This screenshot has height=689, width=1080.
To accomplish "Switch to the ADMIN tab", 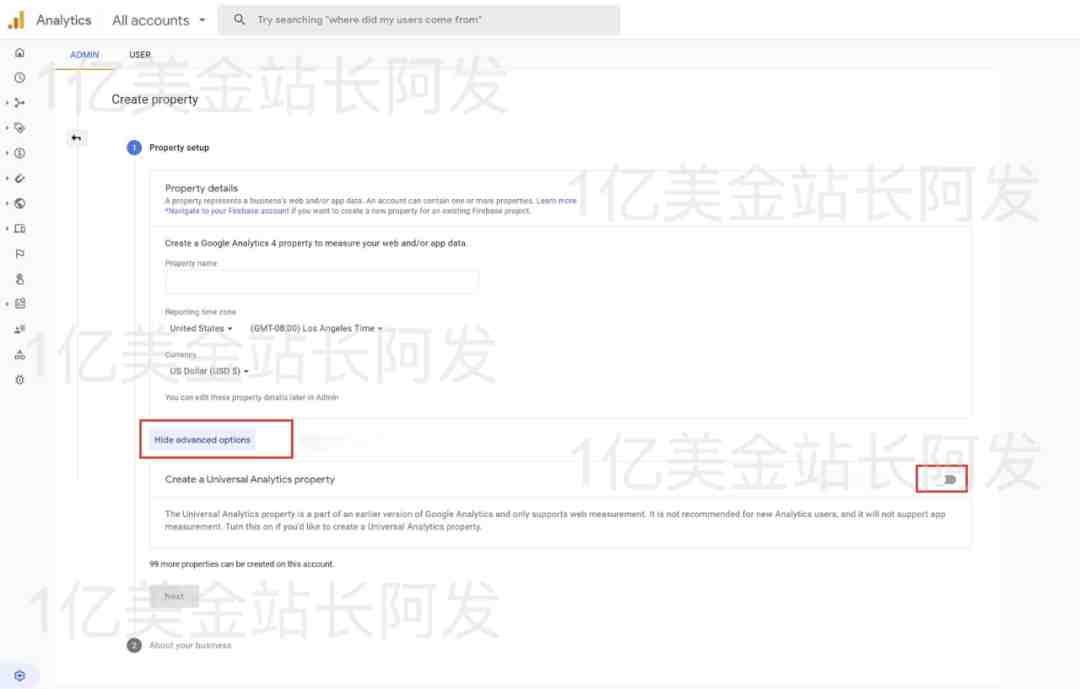I will tap(84, 54).
